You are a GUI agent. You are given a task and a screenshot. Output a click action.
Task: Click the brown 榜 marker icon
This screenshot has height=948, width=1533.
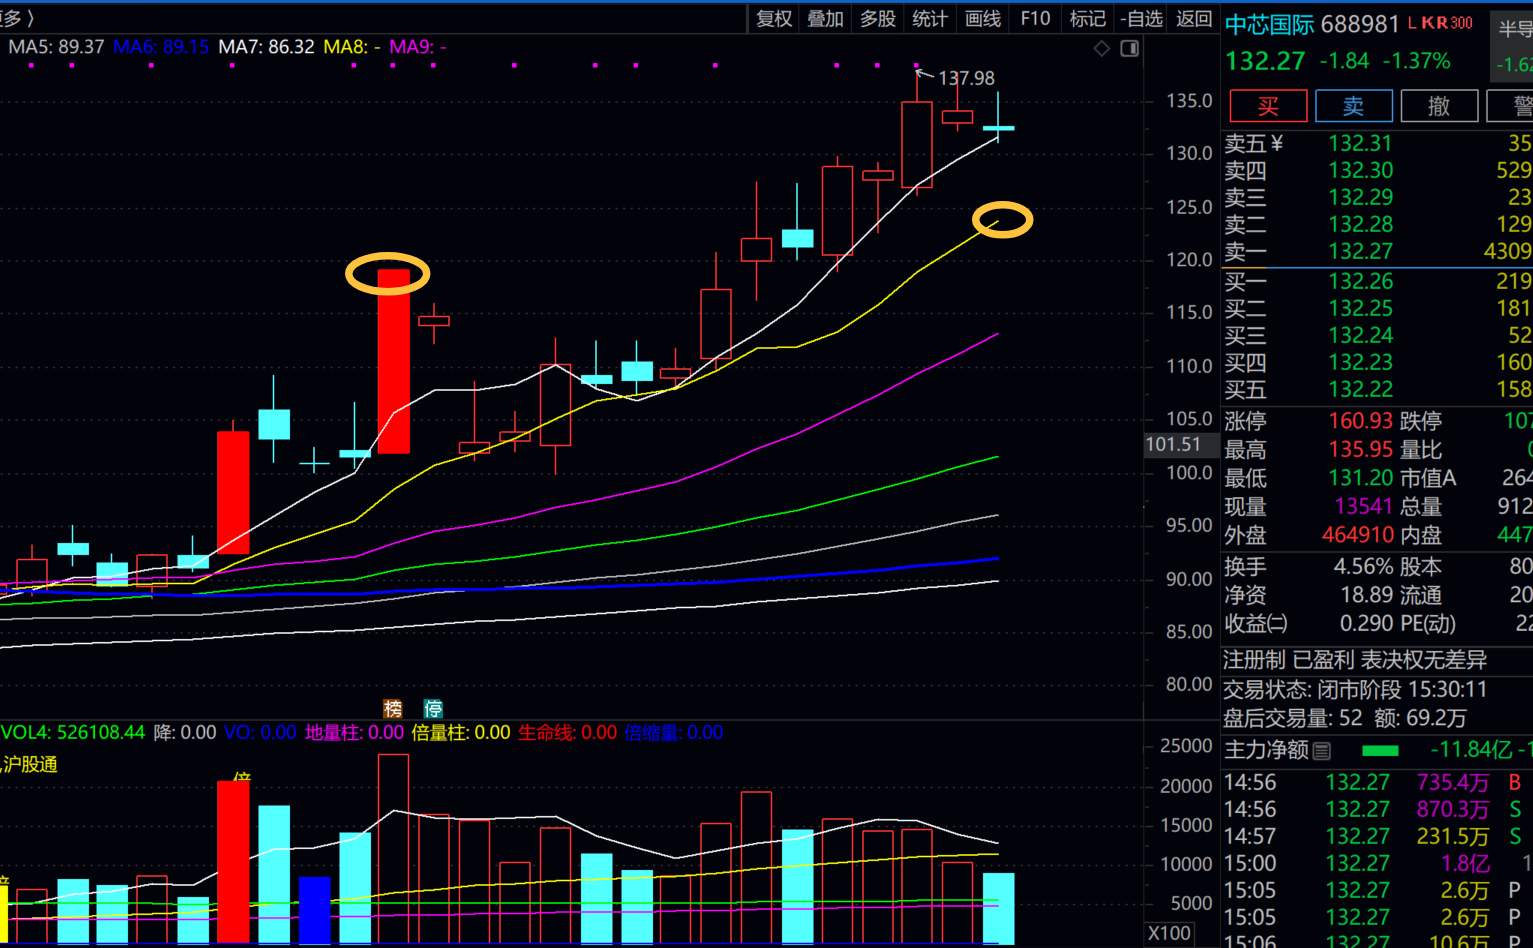(x=393, y=708)
